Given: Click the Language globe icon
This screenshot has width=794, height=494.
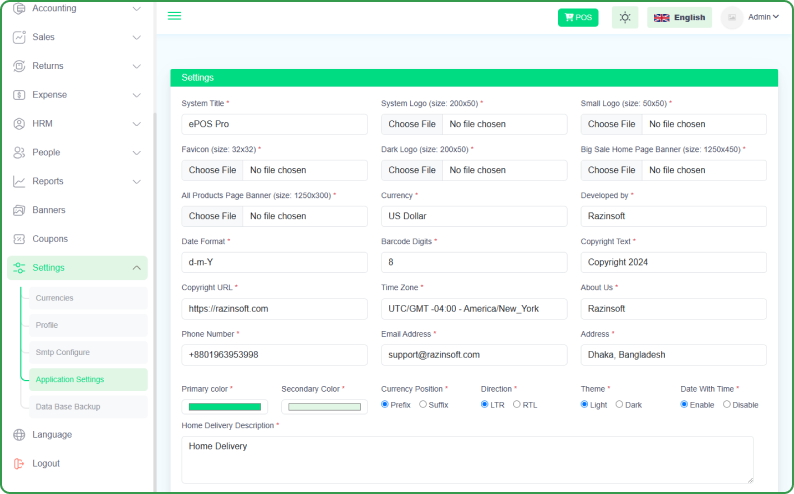Looking at the screenshot, I should coord(19,435).
